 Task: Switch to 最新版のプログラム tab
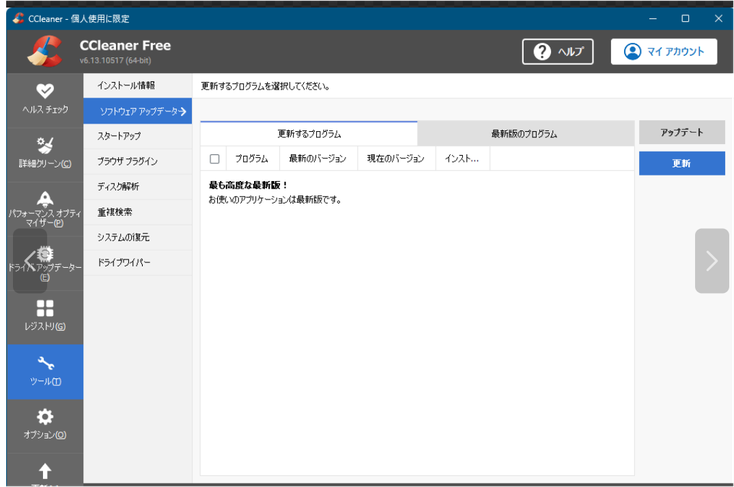click(525, 134)
